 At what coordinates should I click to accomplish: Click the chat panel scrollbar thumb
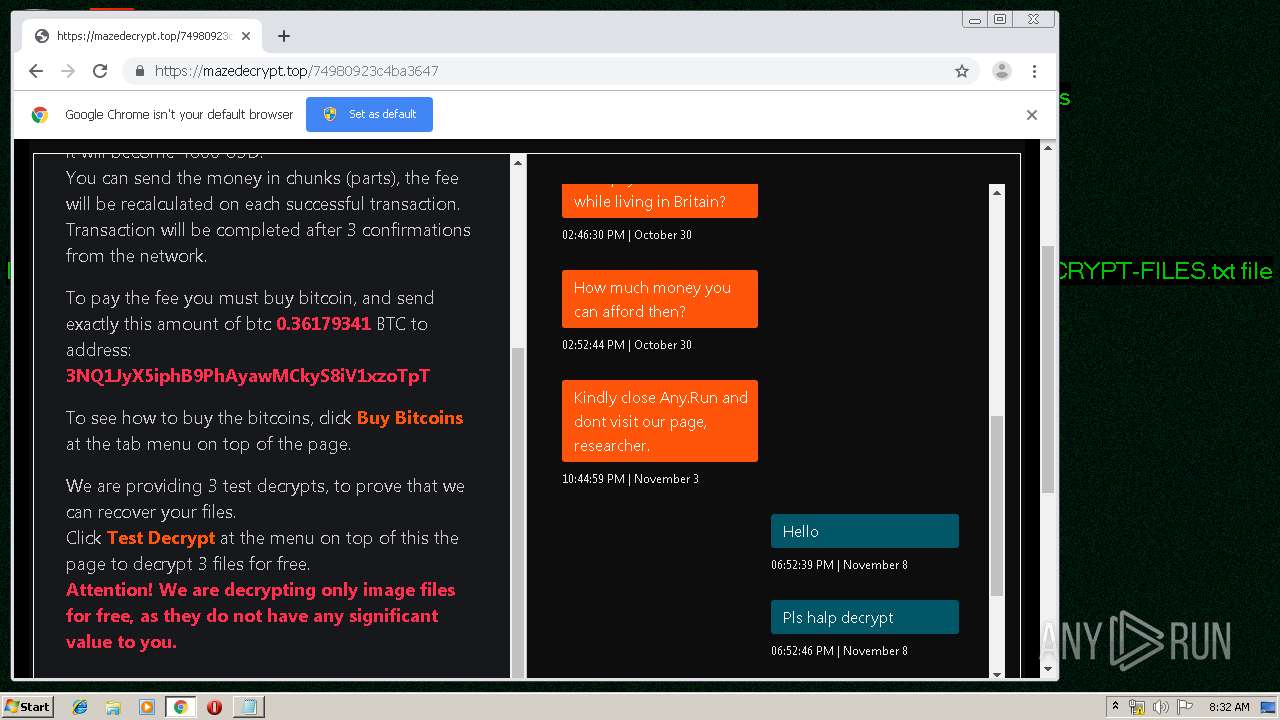click(x=997, y=506)
